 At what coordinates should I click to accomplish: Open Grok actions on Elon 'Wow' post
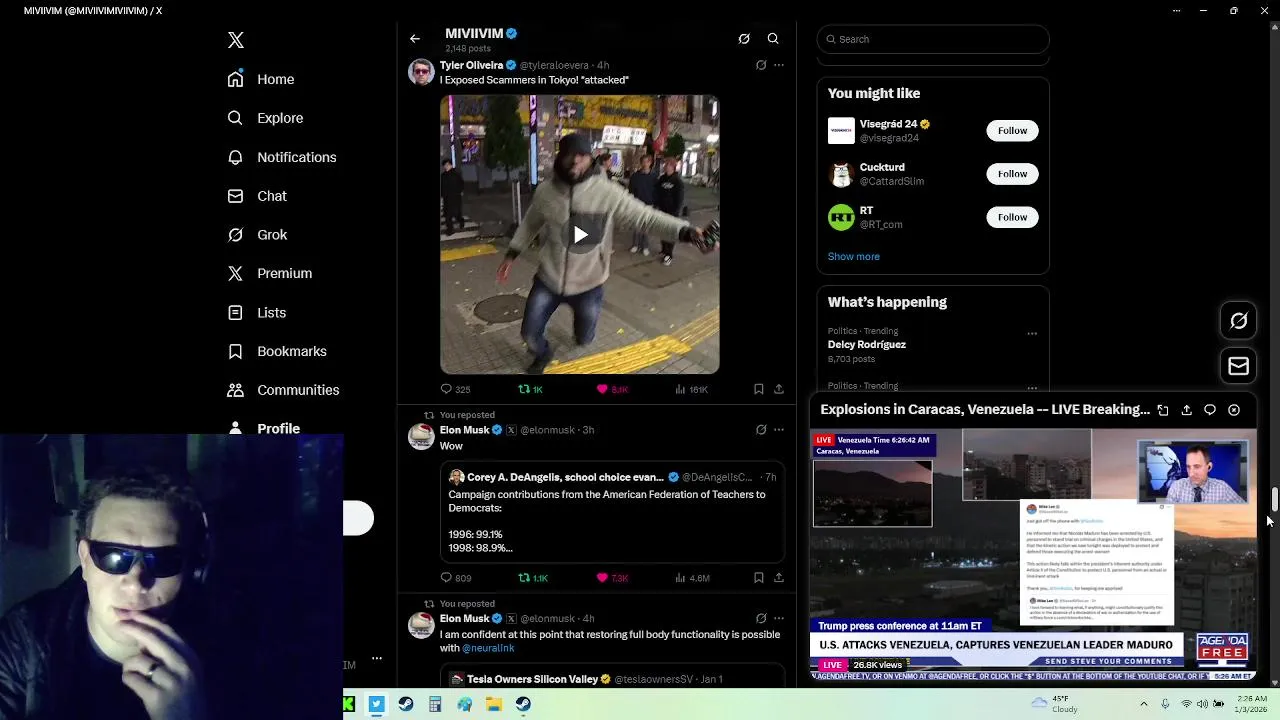[x=761, y=430]
